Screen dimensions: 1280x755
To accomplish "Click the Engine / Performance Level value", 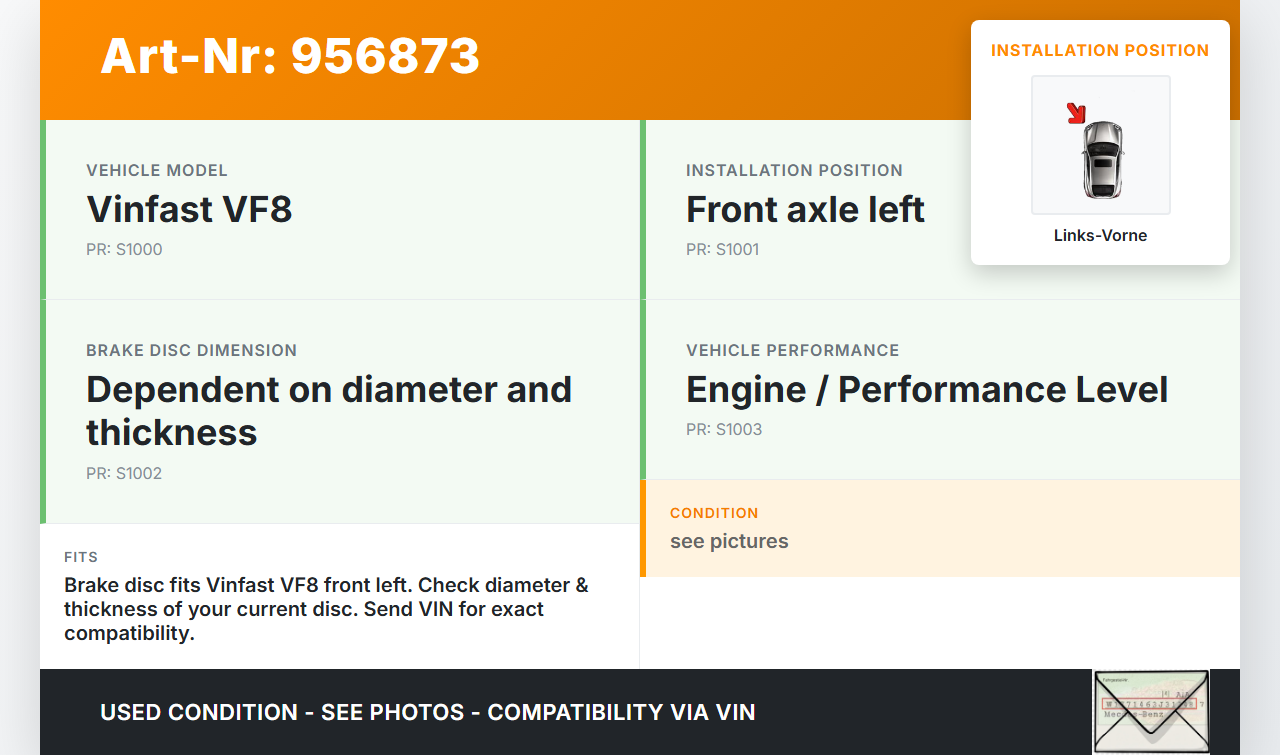I will 926,390.
